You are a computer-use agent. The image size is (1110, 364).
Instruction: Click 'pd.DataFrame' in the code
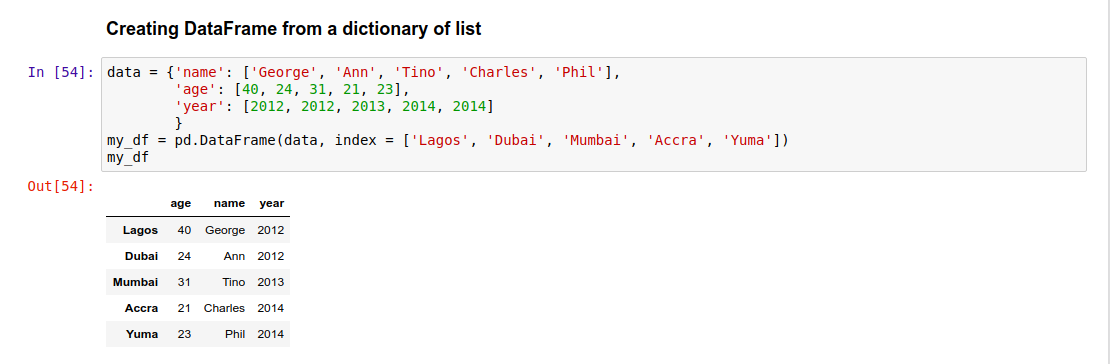(226, 140)
